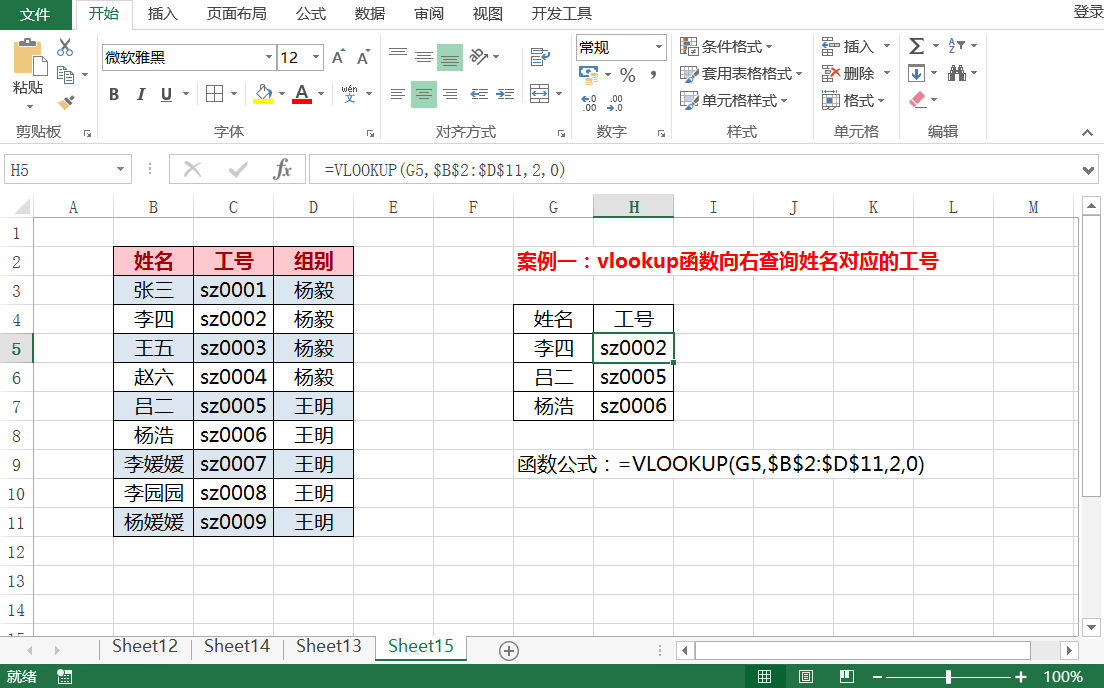Click 登录 sign in link
Viewport: 1104px width, 688px height.
(1089, 11)
